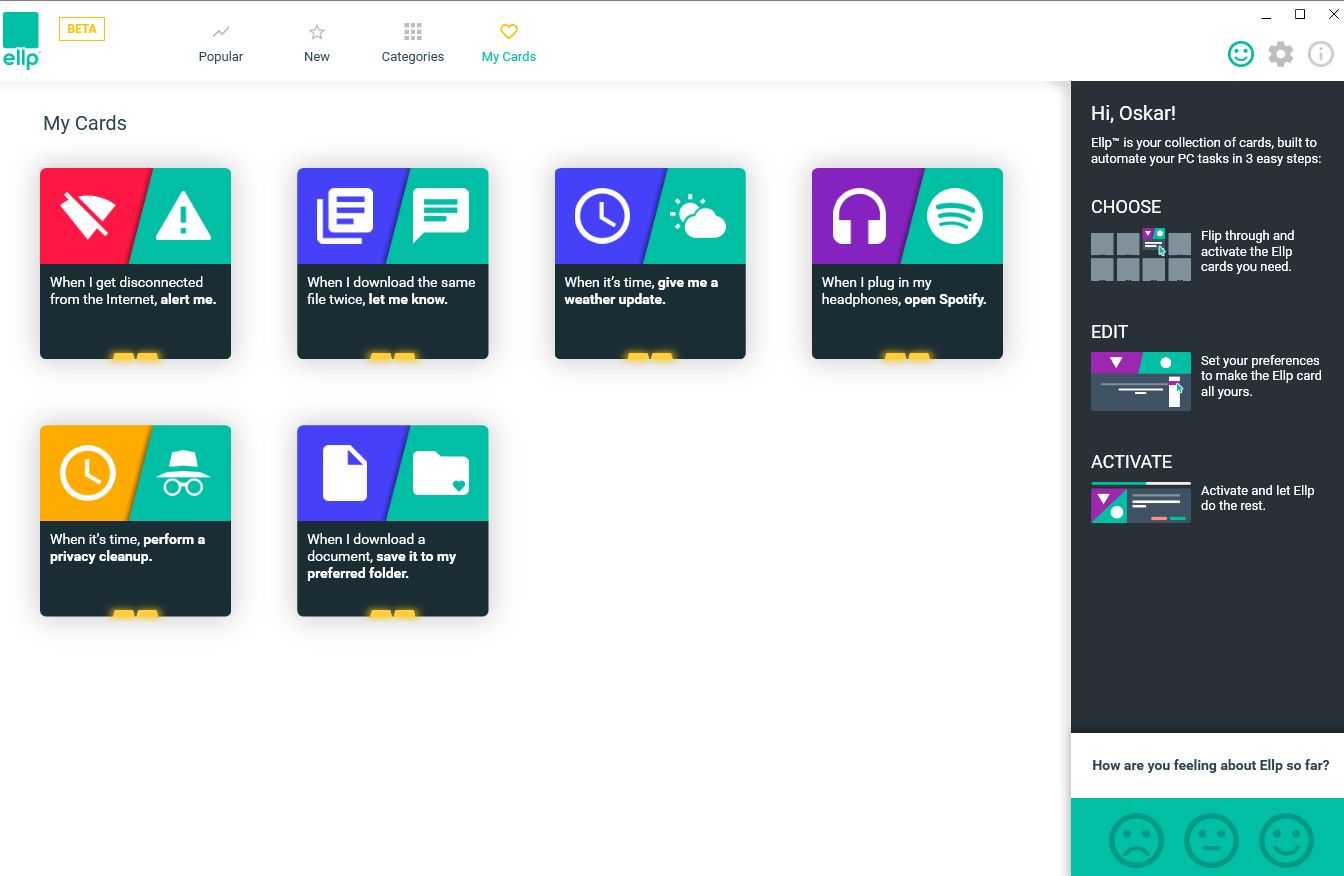
Task: Open the Categories tab
Action: point(413,44)
